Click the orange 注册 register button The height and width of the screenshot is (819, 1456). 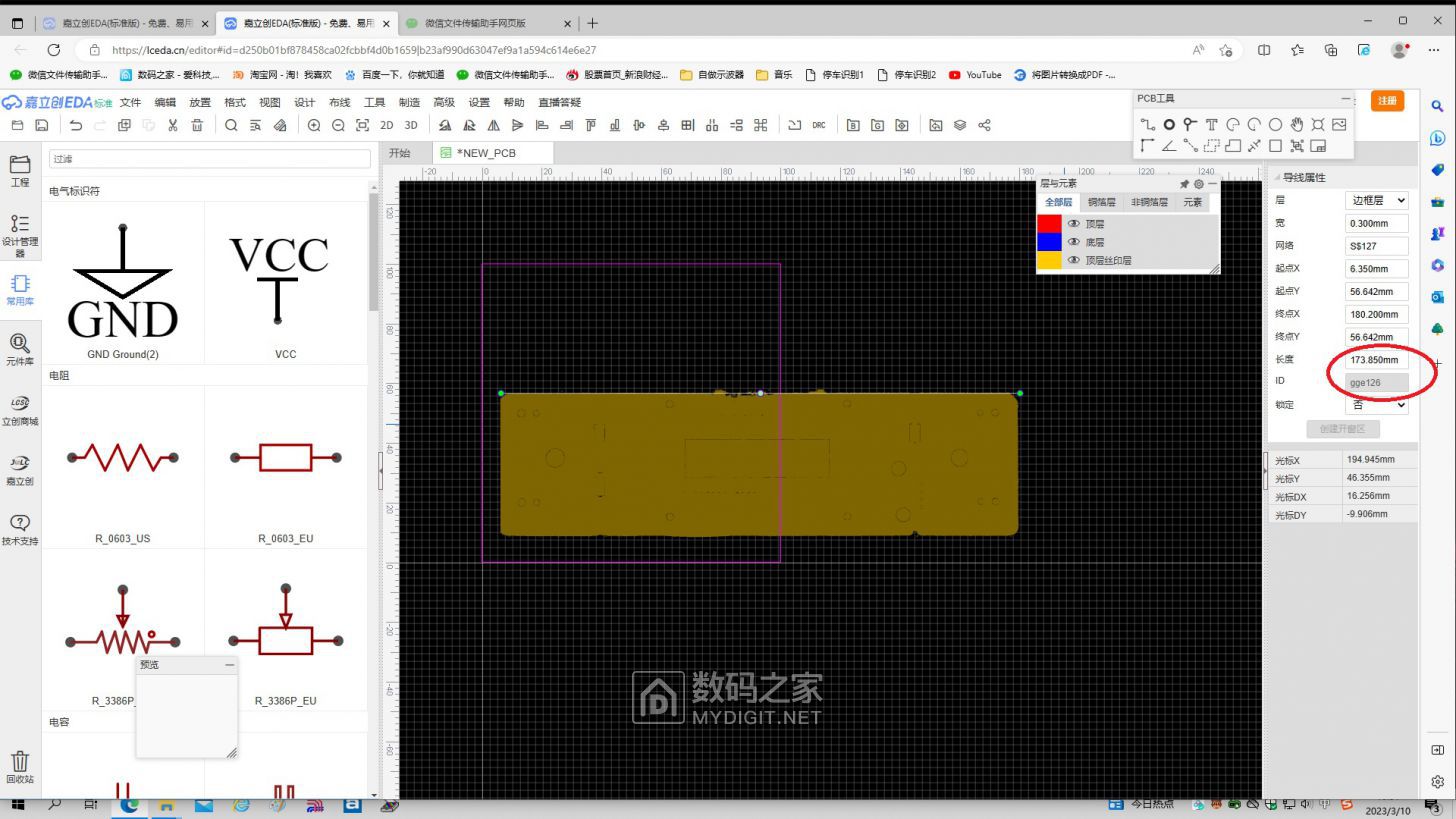point(1387,100)
